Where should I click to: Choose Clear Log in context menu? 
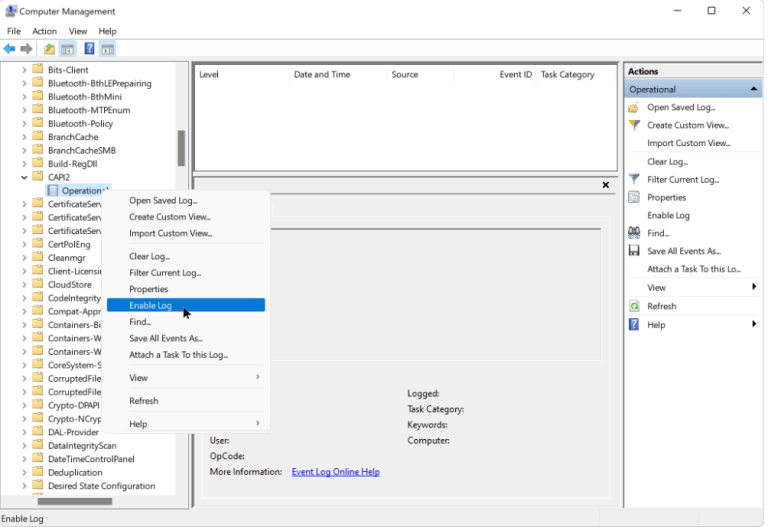(186, 256)
